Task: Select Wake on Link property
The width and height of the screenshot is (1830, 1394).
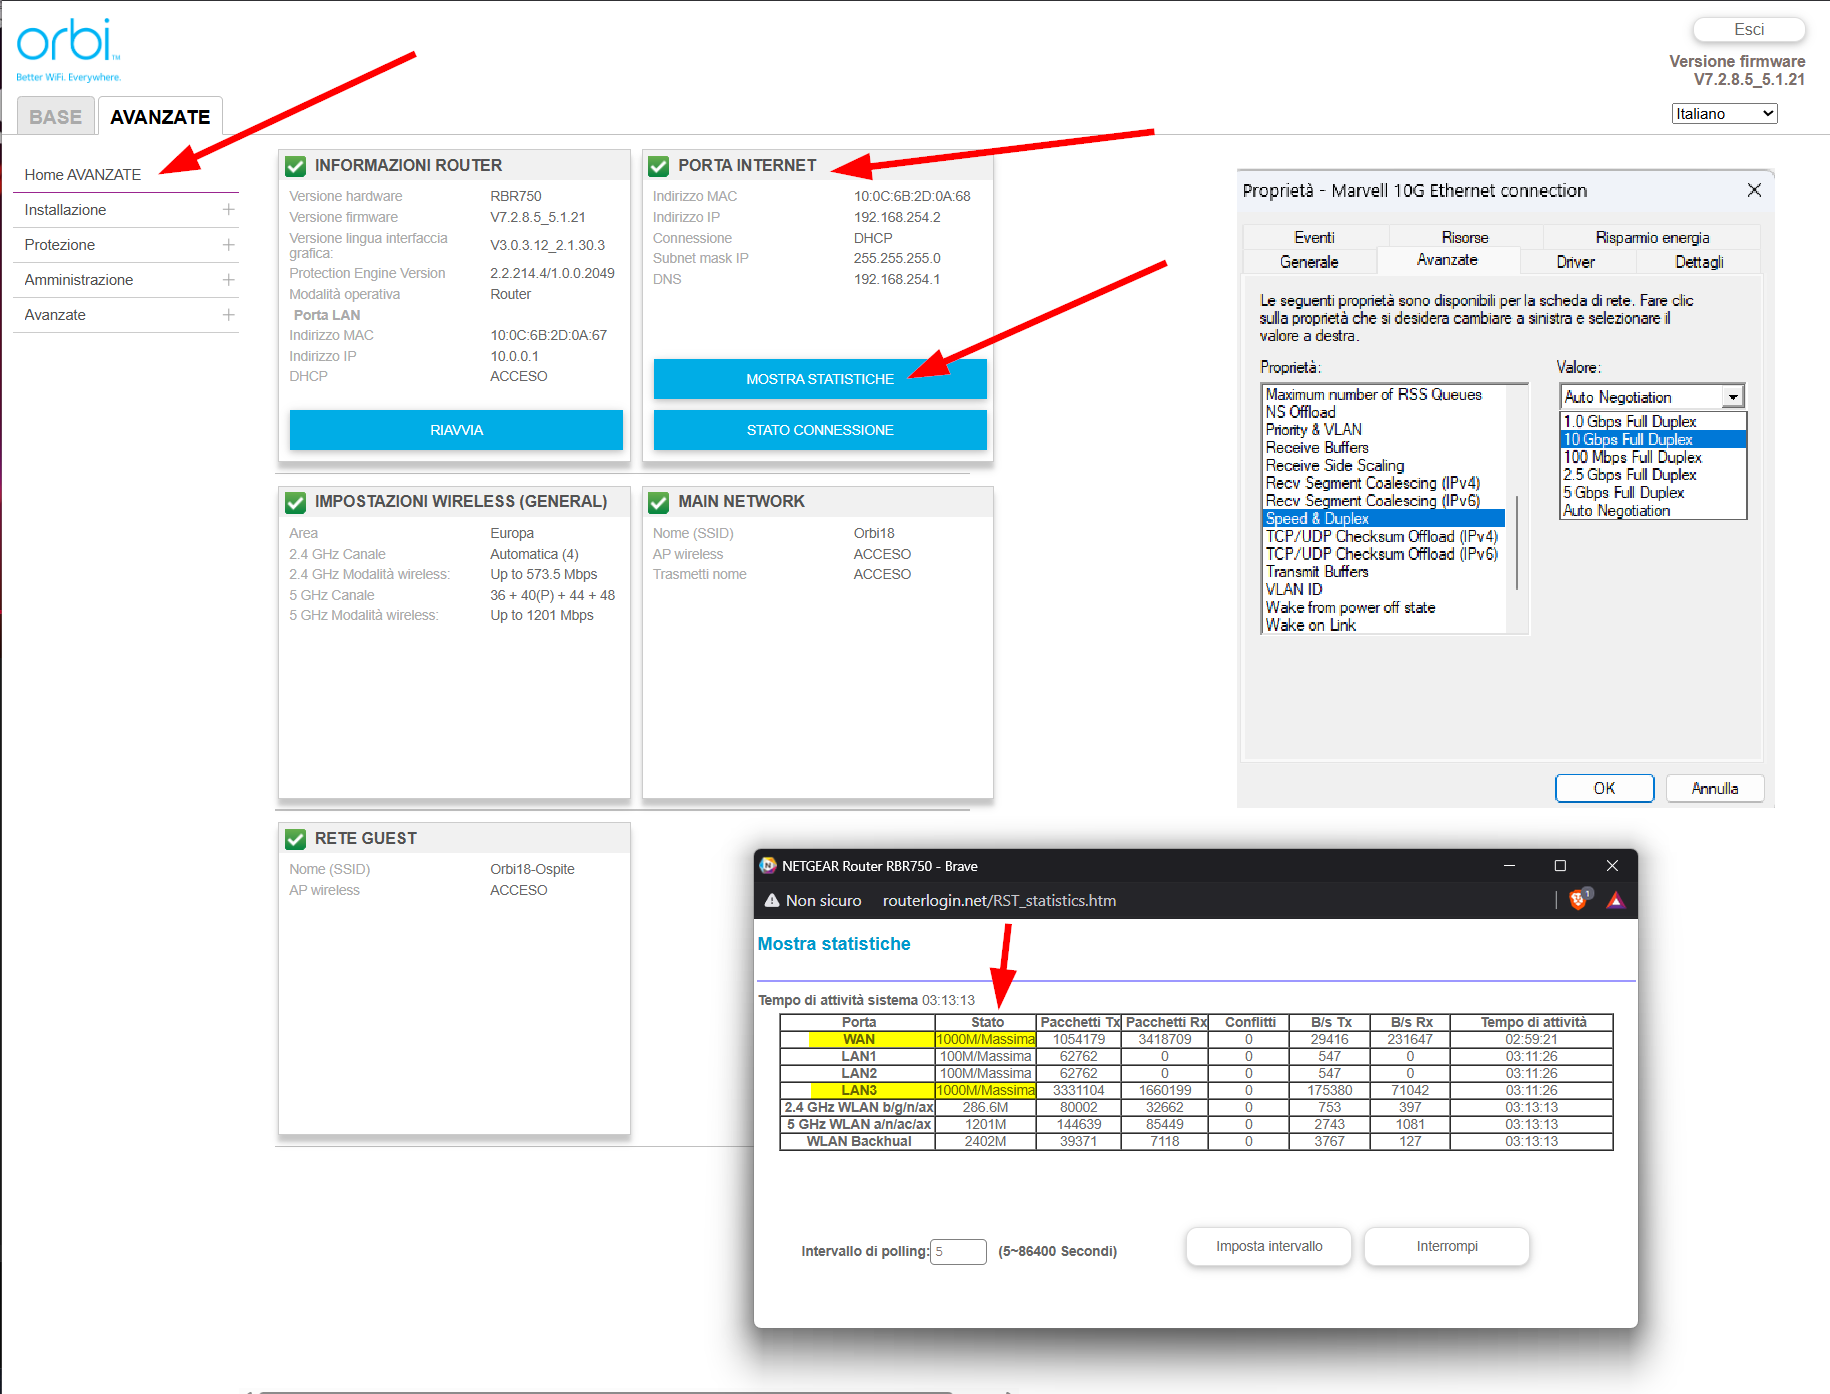Action: 1384,625
